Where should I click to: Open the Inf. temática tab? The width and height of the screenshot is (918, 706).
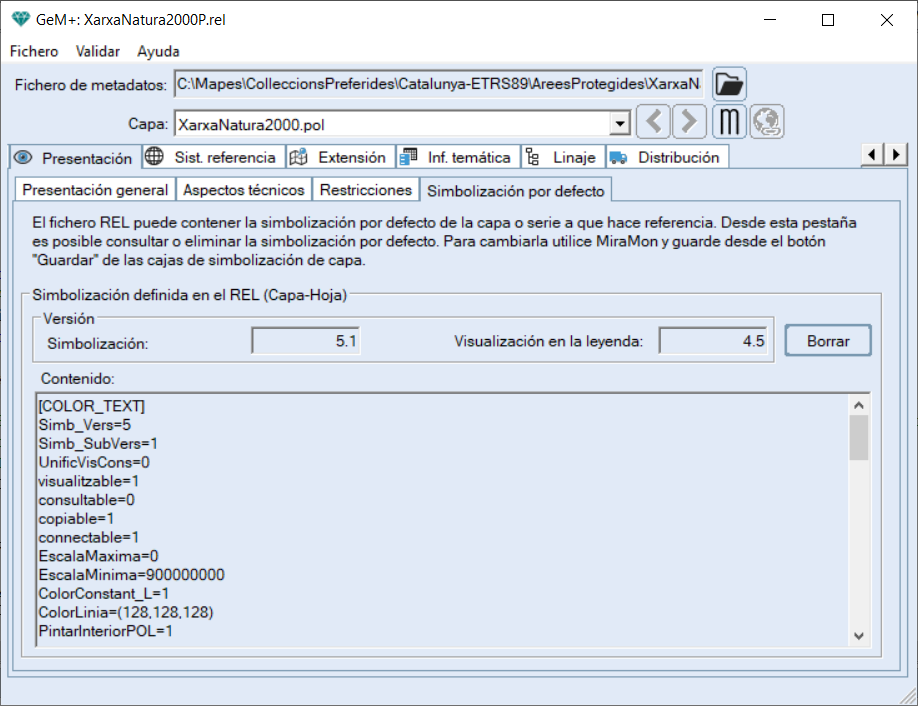[458, 157]
